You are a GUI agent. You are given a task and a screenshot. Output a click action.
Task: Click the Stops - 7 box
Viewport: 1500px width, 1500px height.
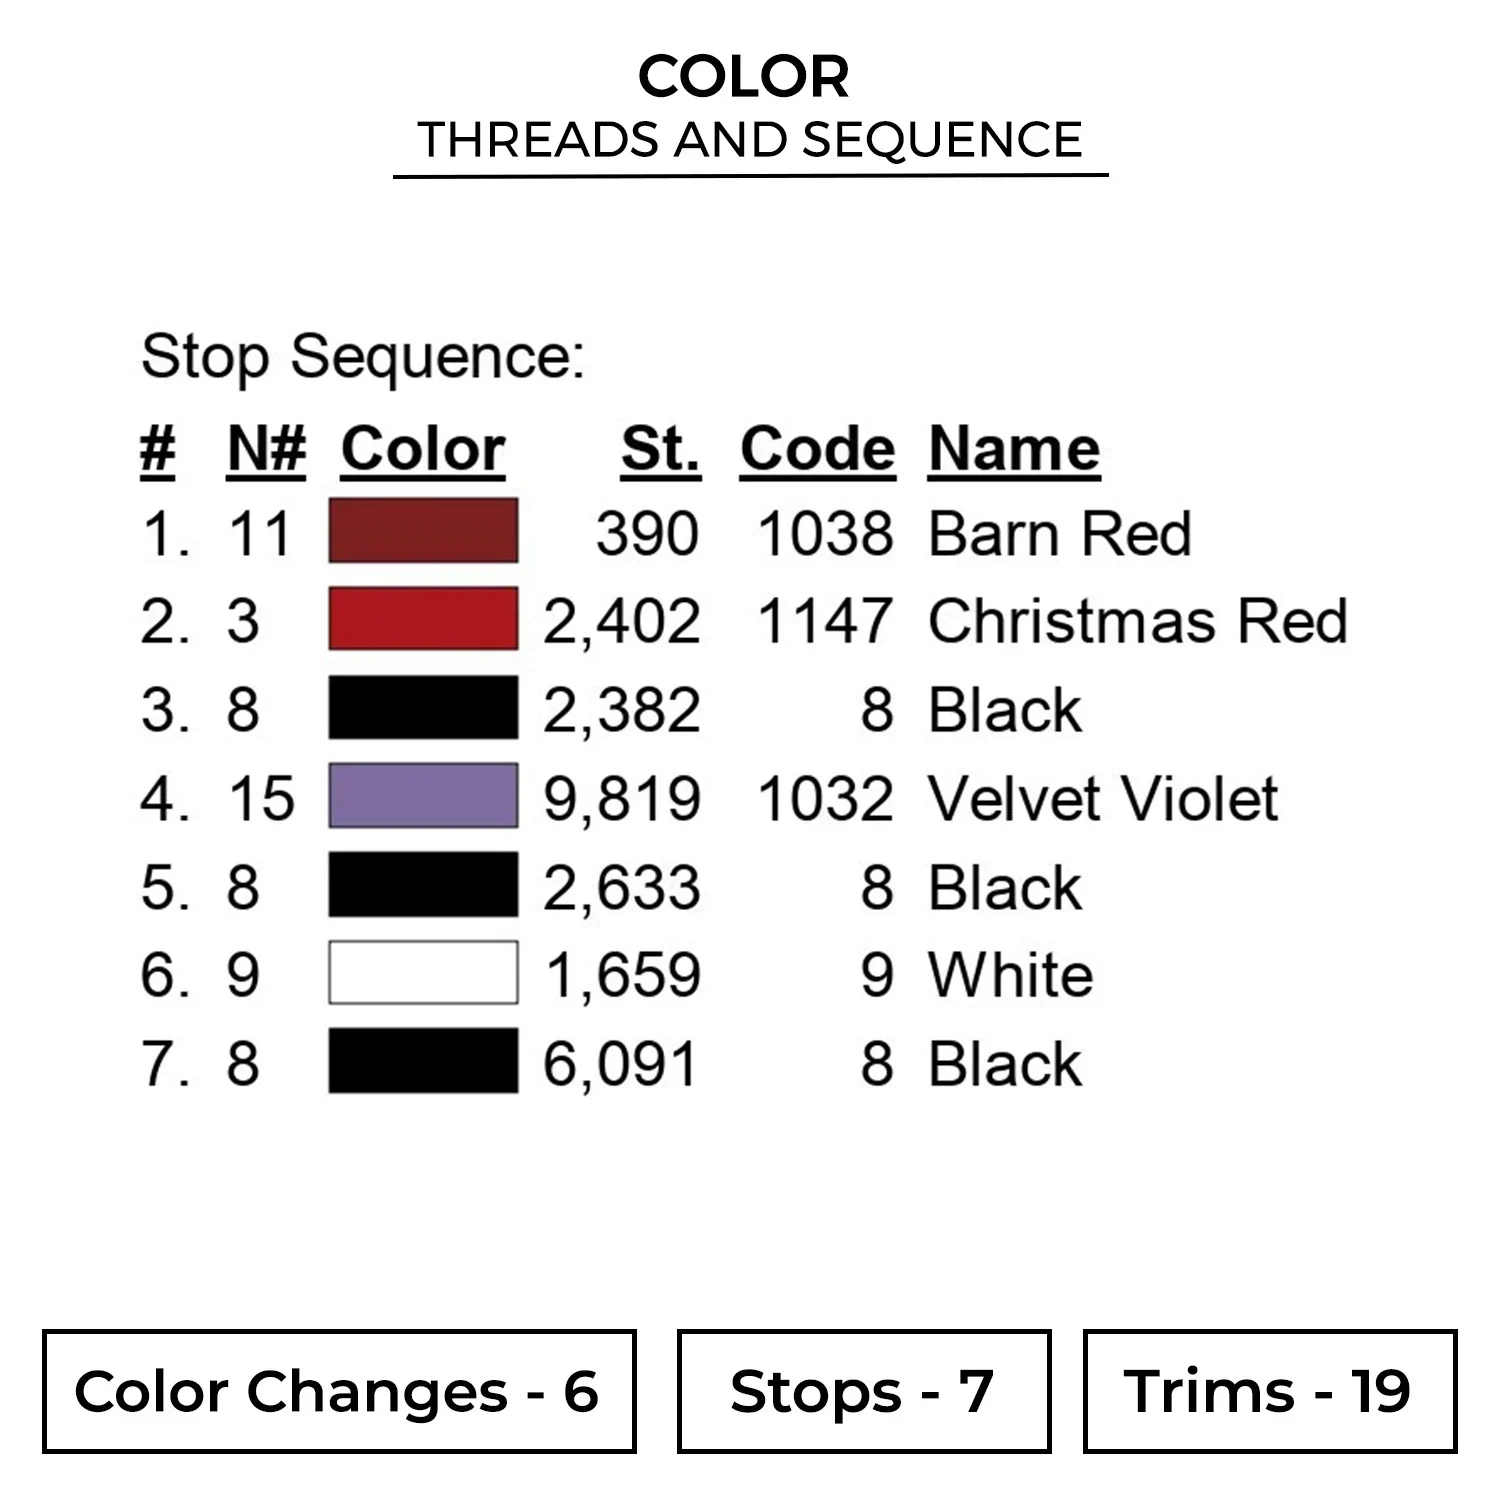[x=863, y=1391]
